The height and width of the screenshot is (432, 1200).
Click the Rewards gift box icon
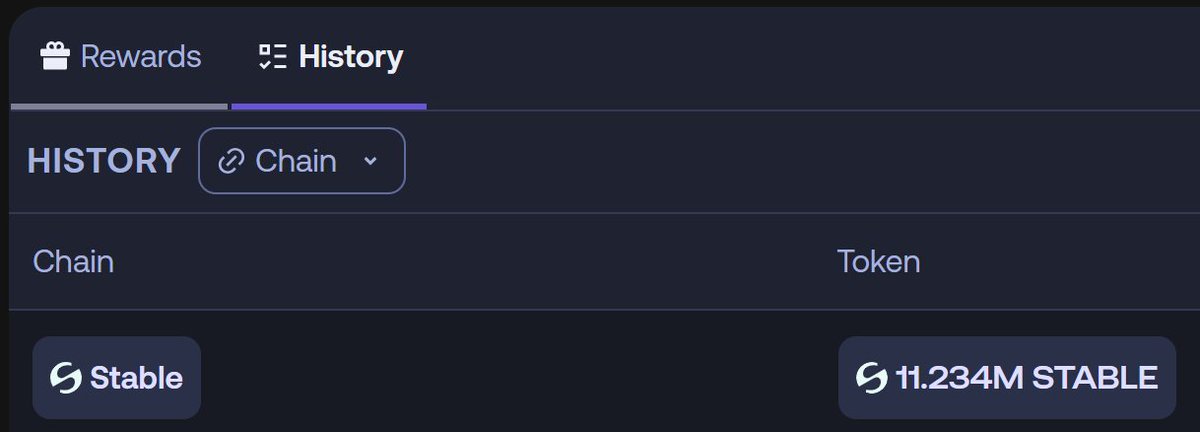click(x=55, y=56)
